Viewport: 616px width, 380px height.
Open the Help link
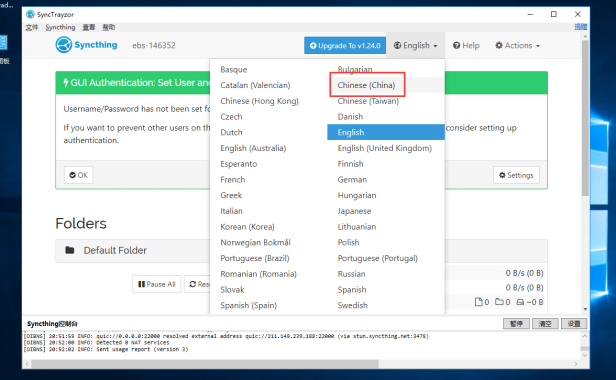pyautogui.click(x=466, y=46)
